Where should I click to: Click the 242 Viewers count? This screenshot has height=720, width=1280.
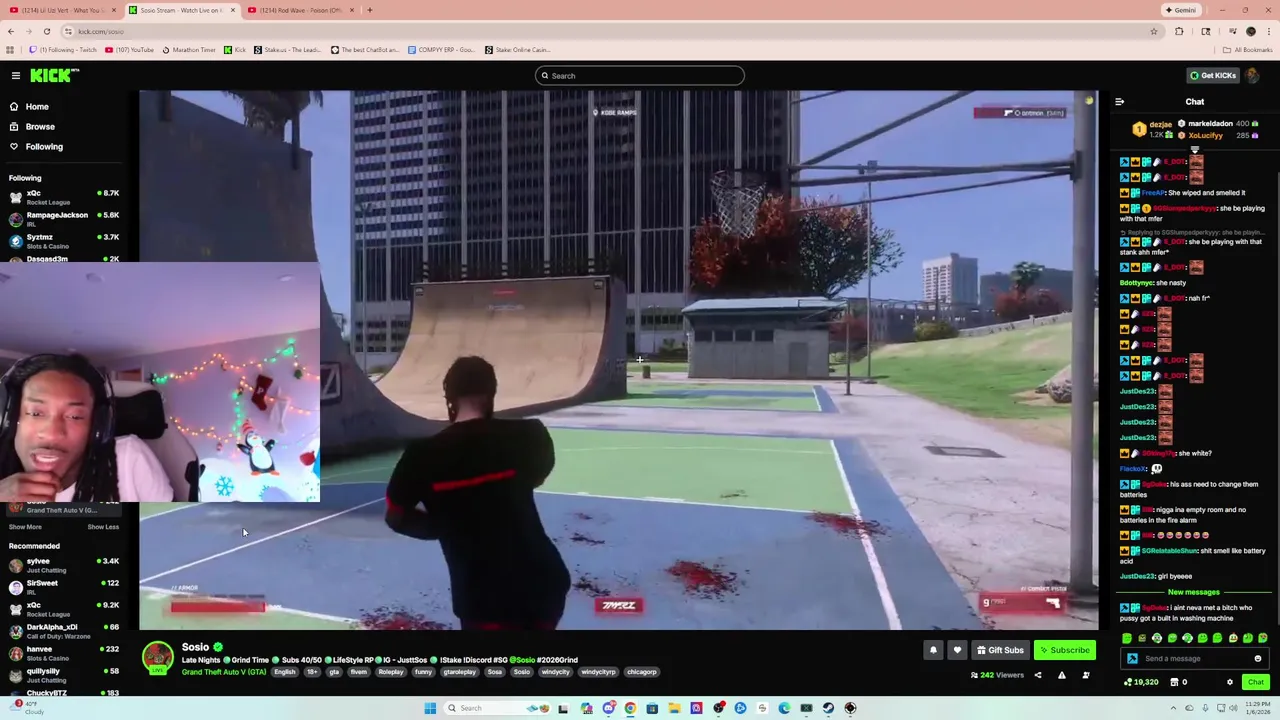point(997,675)
